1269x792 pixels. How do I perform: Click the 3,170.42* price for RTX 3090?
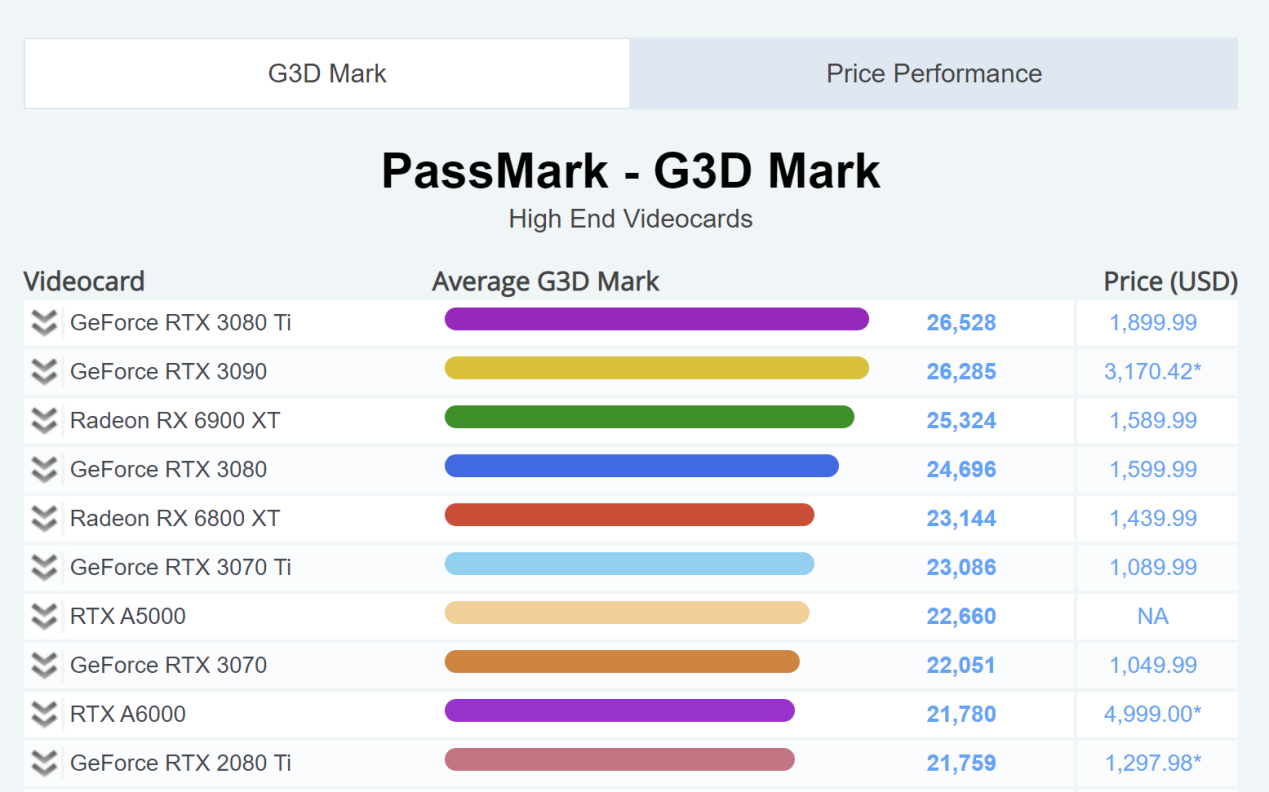click(x=1152, y=372)
